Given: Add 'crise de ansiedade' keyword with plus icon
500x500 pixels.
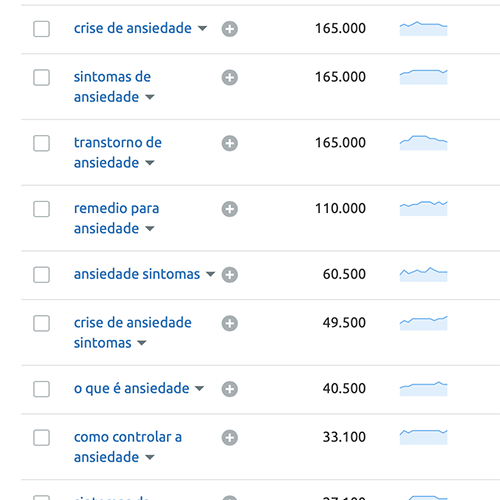Looking at the screenshot, I should pyautogui.click(x=230, y=29).
